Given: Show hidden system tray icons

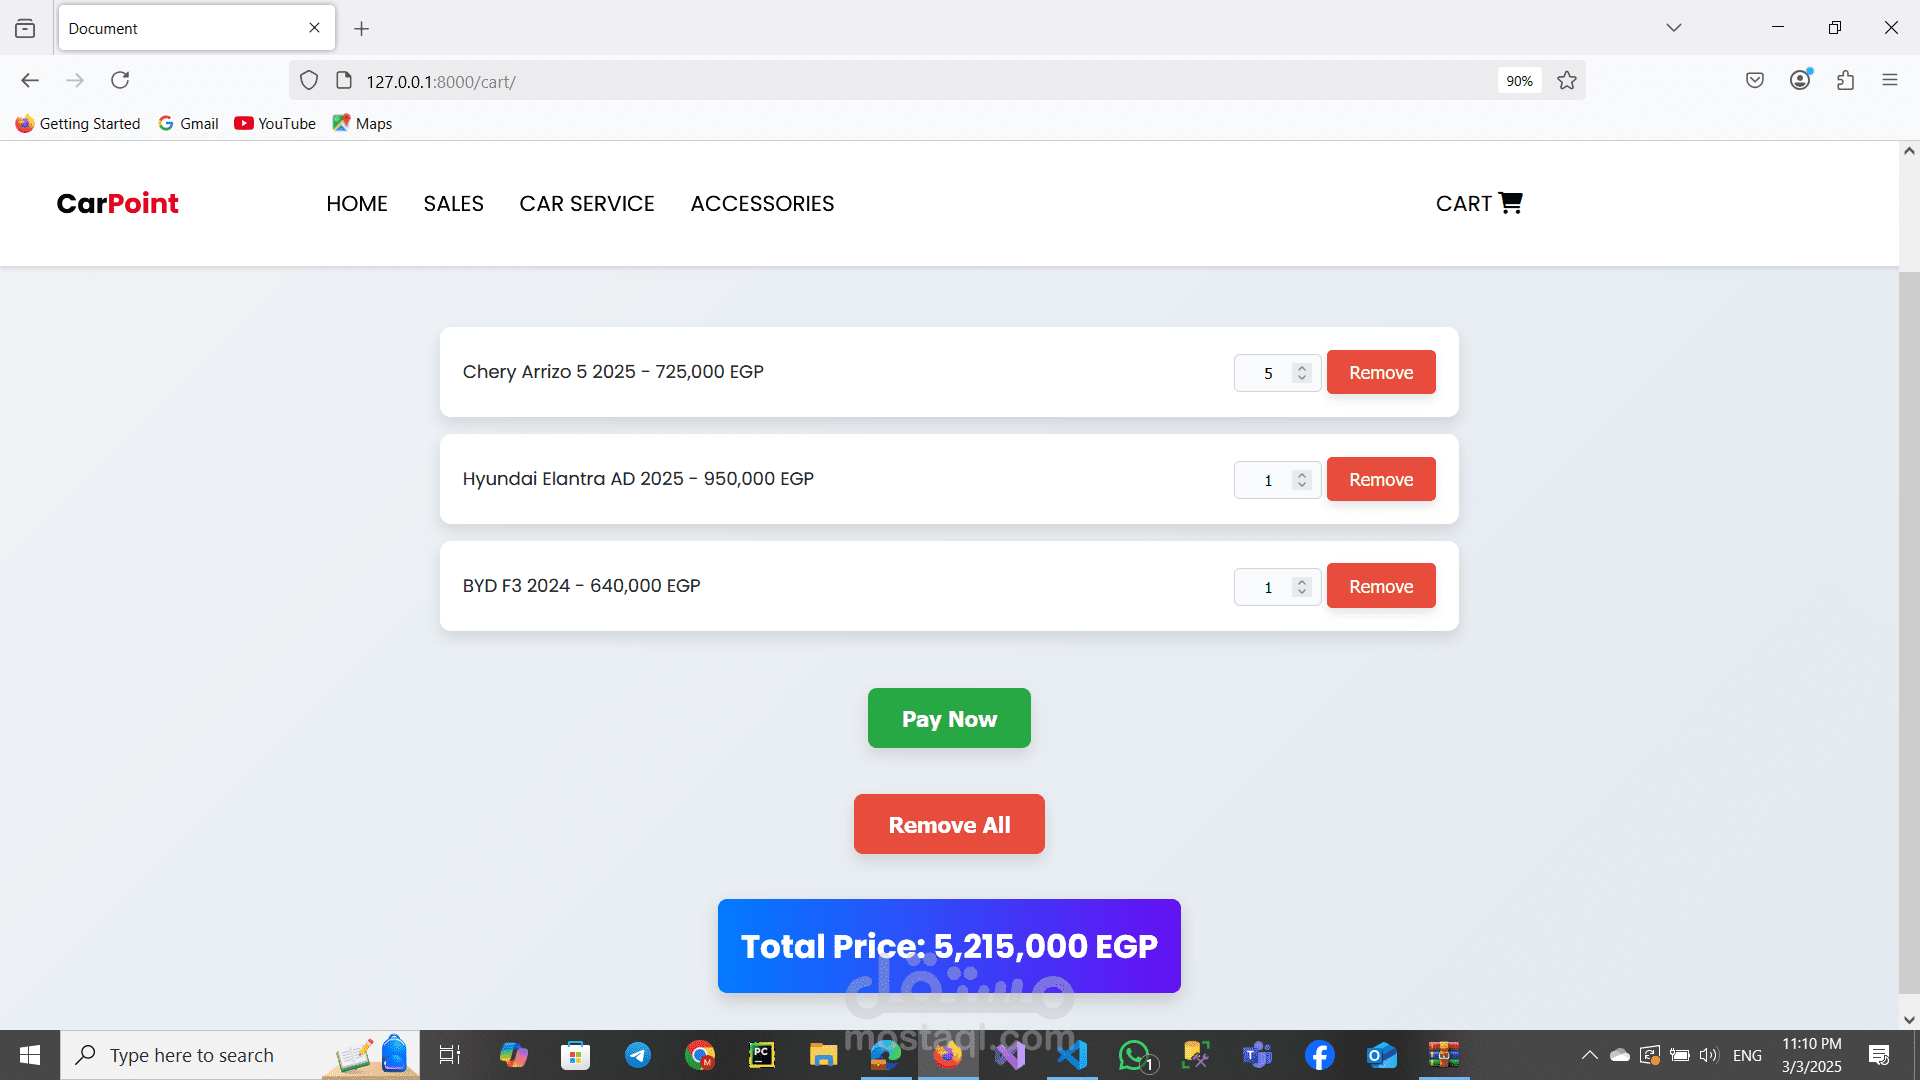Looking at the screenshot, I should pos(1589,1055).
